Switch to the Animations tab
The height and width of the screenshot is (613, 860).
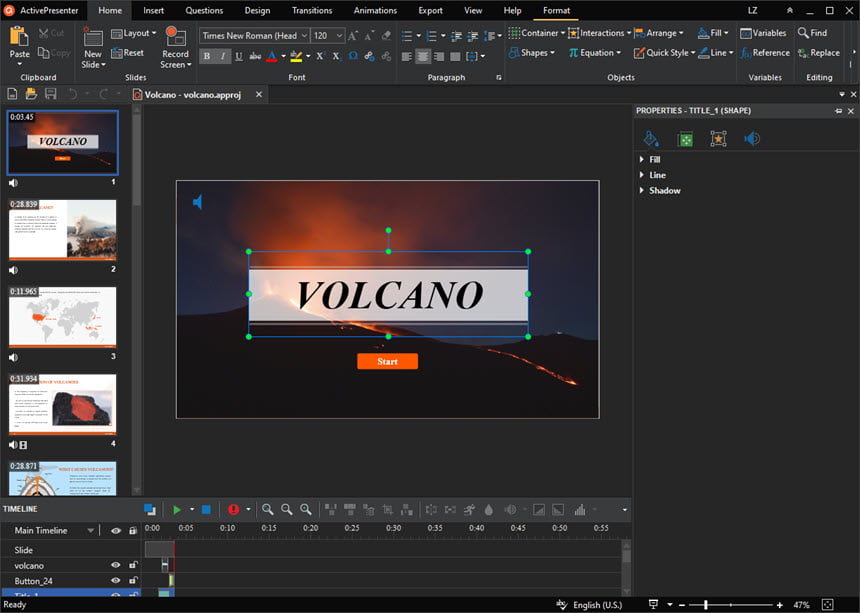point(375,10)
